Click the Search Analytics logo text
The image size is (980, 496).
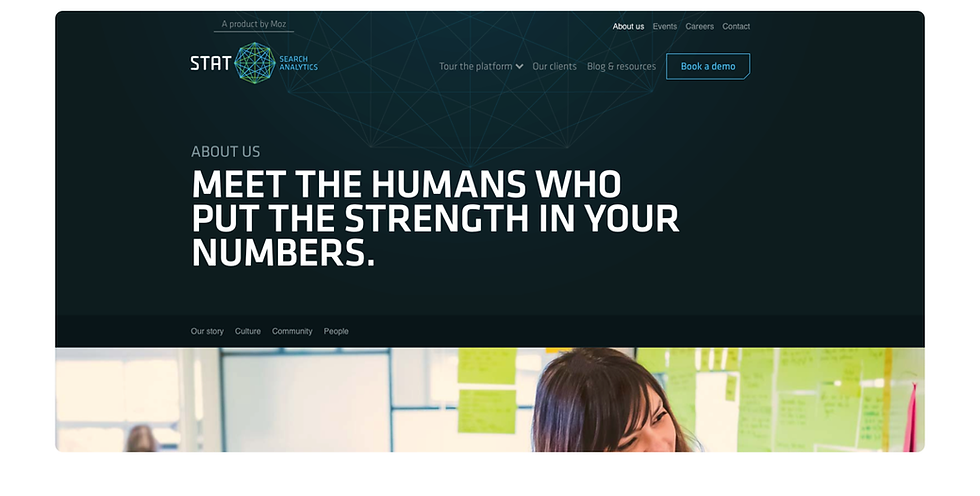click(x=298, y=63)
